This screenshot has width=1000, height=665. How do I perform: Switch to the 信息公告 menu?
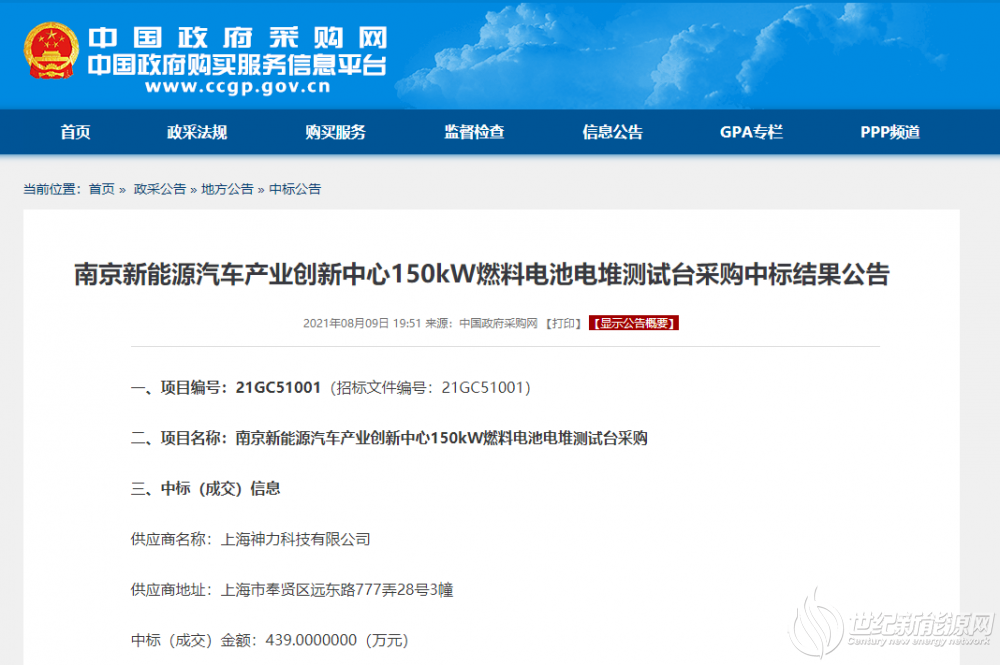(x=612, y=132)
